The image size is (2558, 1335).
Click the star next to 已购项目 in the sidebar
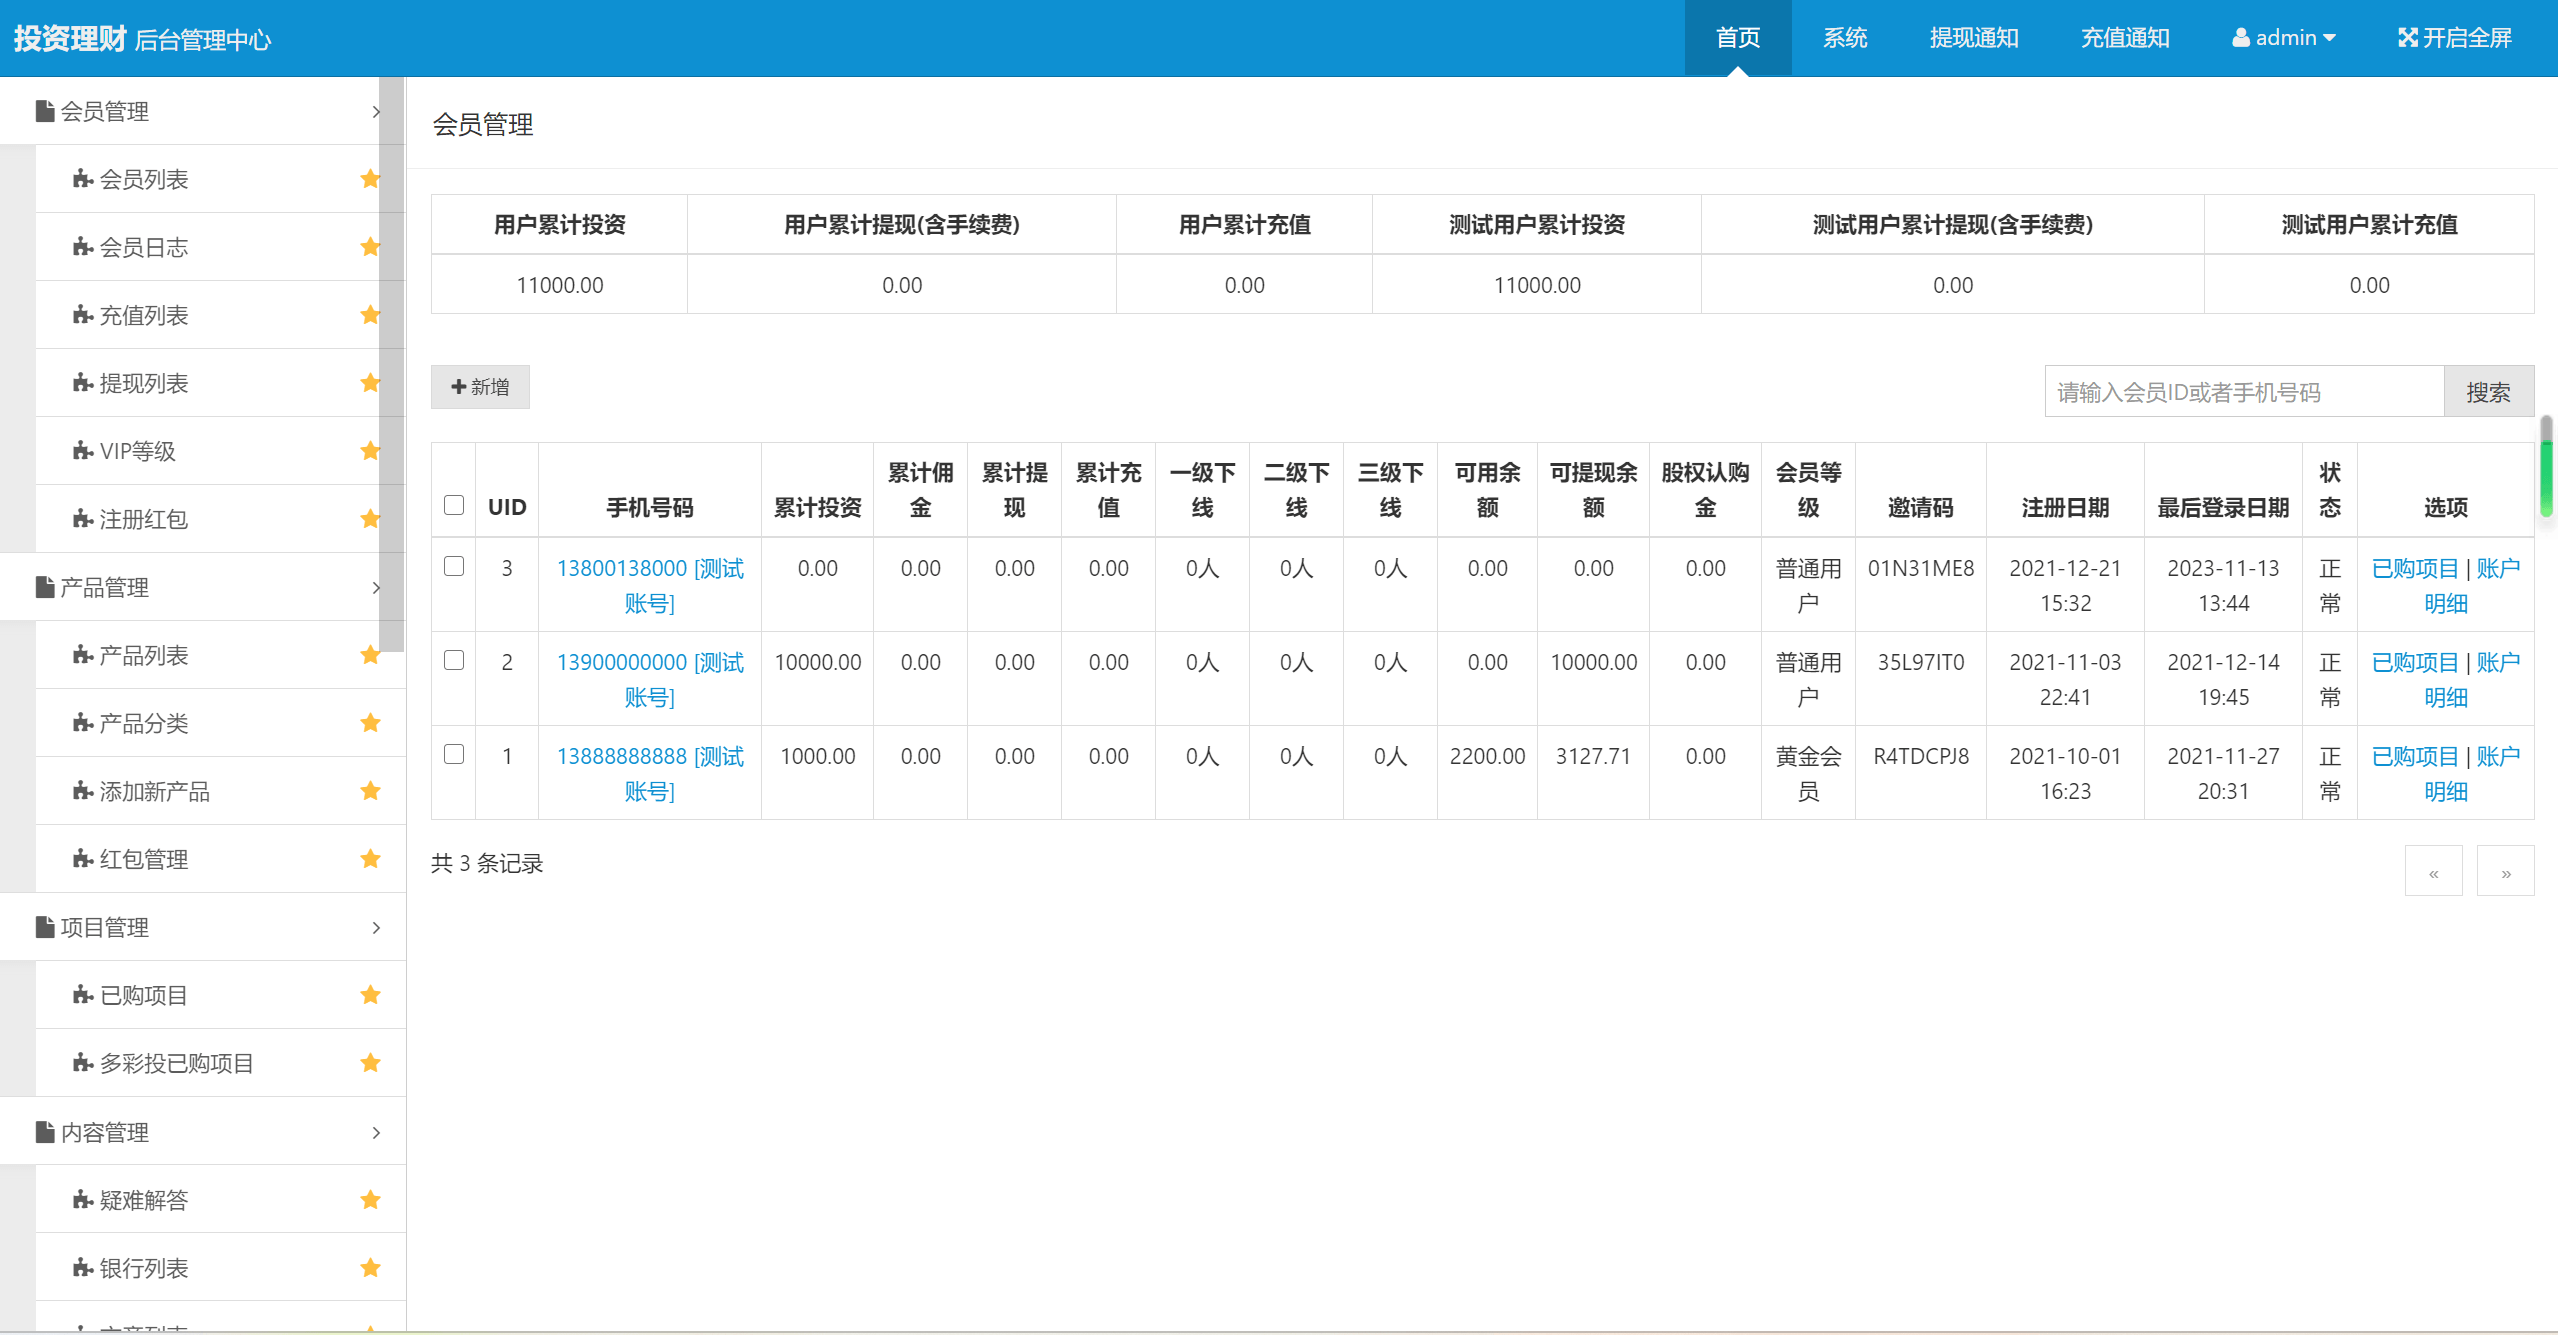coord(370,995)
